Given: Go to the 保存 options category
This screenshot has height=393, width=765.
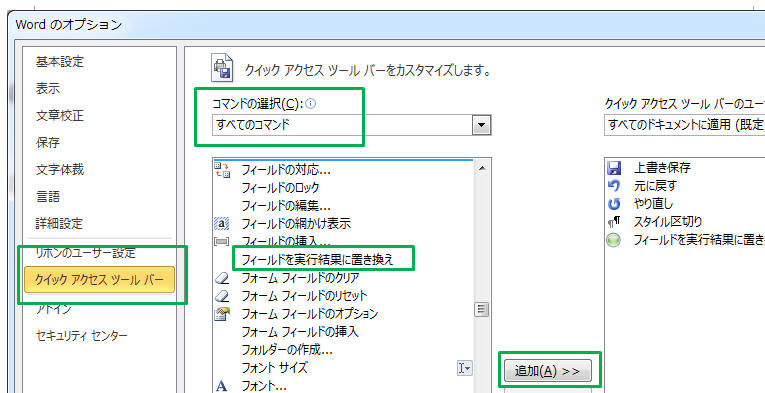Looking at the screenshot, I should (48, 142).
